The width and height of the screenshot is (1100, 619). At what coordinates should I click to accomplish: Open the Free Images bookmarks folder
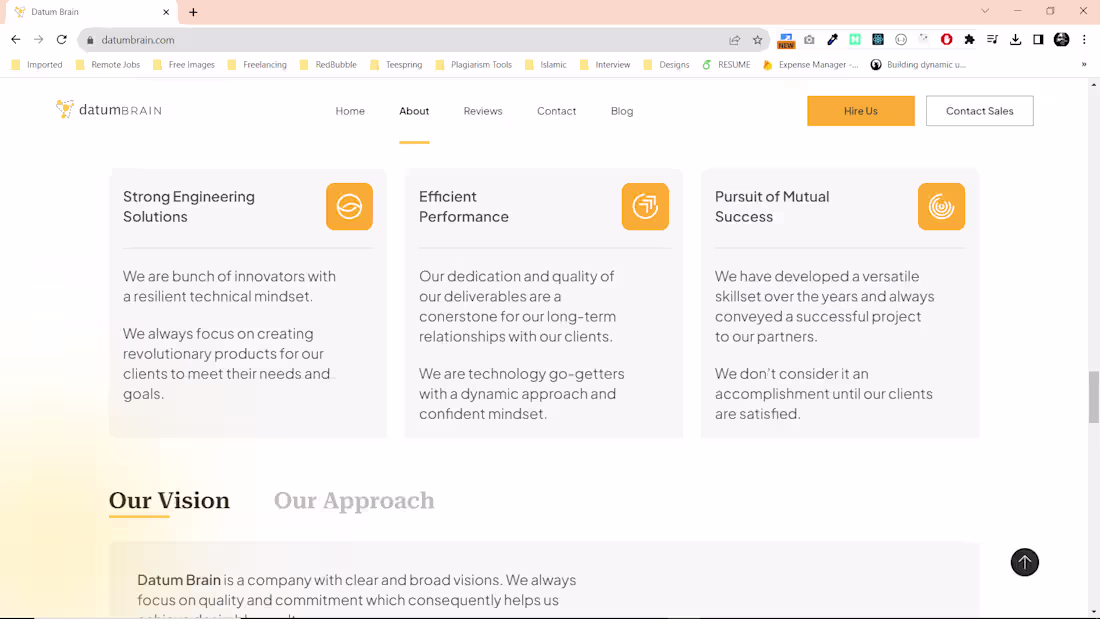pyautogui.click(x=184, y=65)
